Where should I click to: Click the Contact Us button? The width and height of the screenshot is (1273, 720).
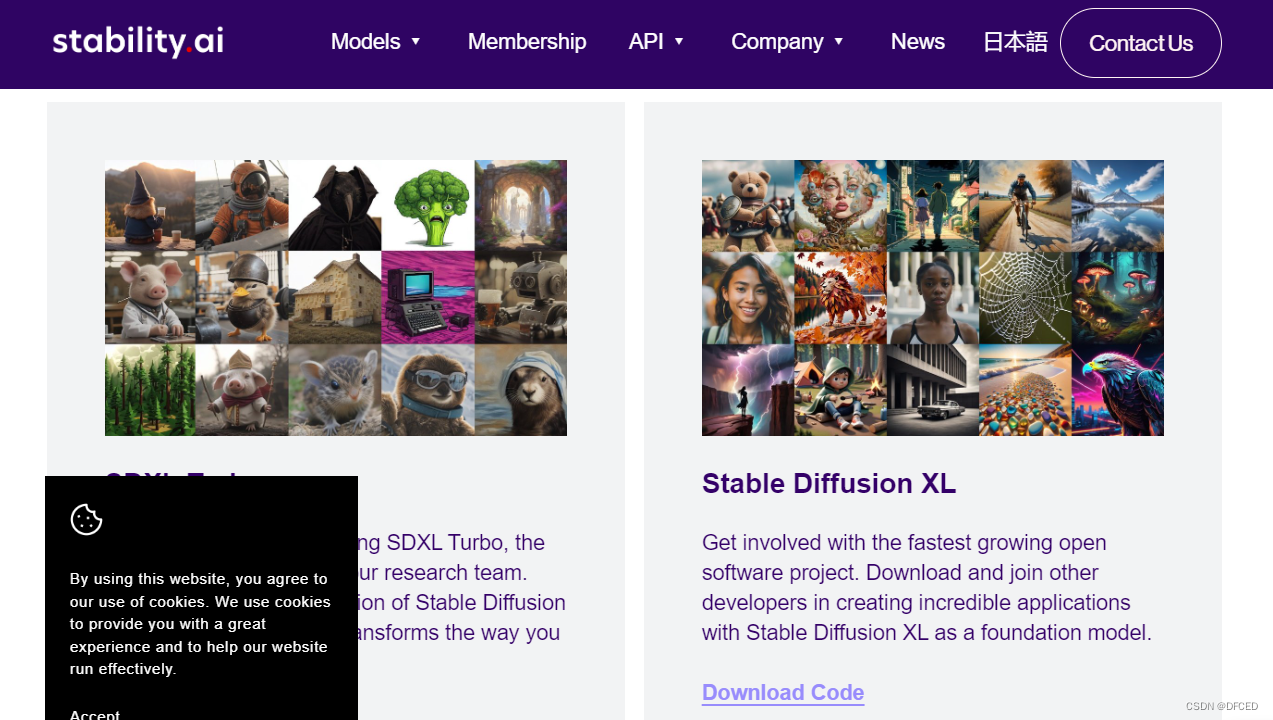[x=1141, y=43]
